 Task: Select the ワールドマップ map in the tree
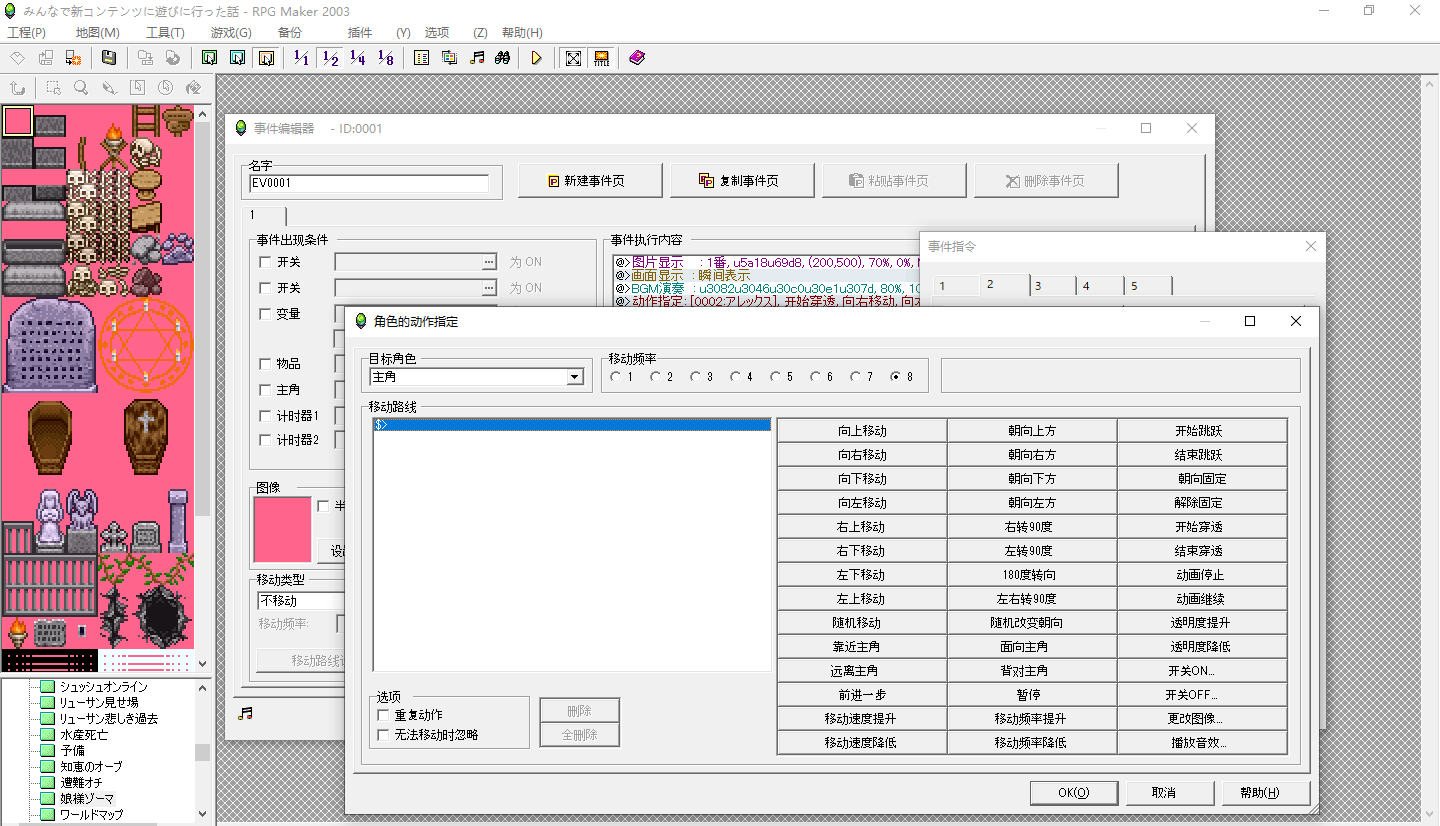point(91,815)
